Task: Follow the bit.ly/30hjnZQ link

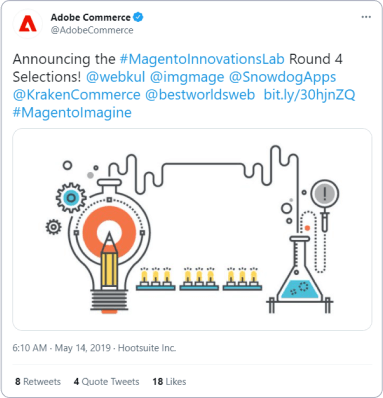Action: pyautogui.click(x=309, y=95)
